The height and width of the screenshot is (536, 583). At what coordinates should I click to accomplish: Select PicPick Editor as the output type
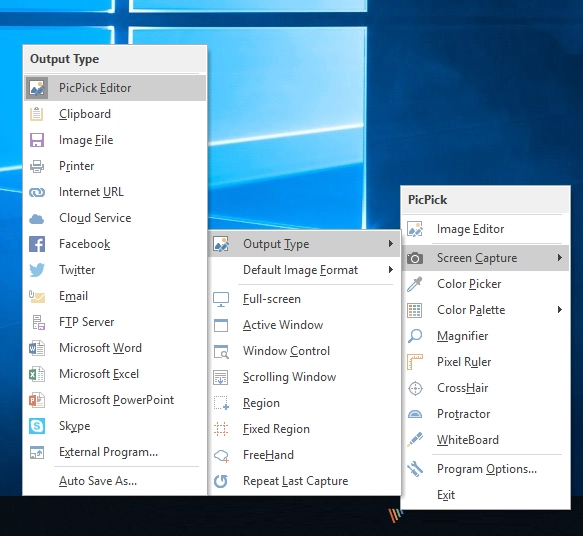coord(115,88)
